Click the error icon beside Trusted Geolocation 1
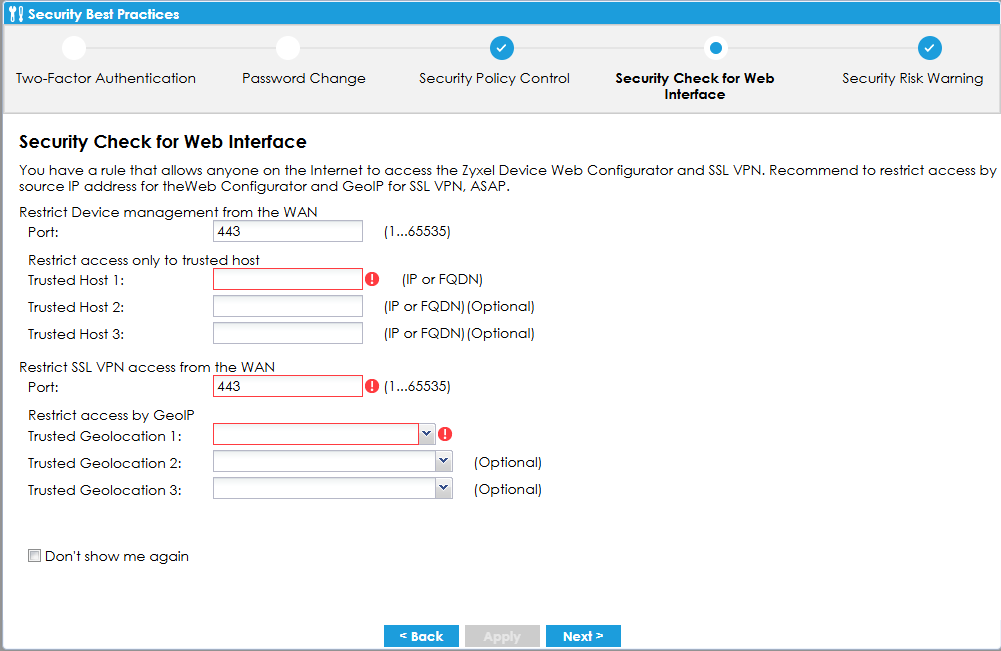1001x651 pixels. click(x=445, y=434)
